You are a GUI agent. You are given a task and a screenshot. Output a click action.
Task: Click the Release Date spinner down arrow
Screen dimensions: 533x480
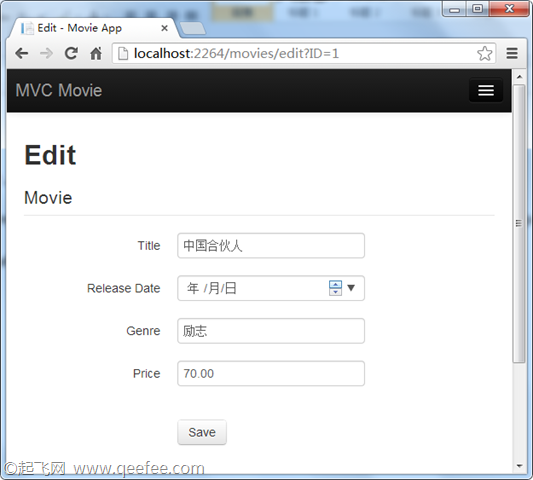tap(336, 292)
